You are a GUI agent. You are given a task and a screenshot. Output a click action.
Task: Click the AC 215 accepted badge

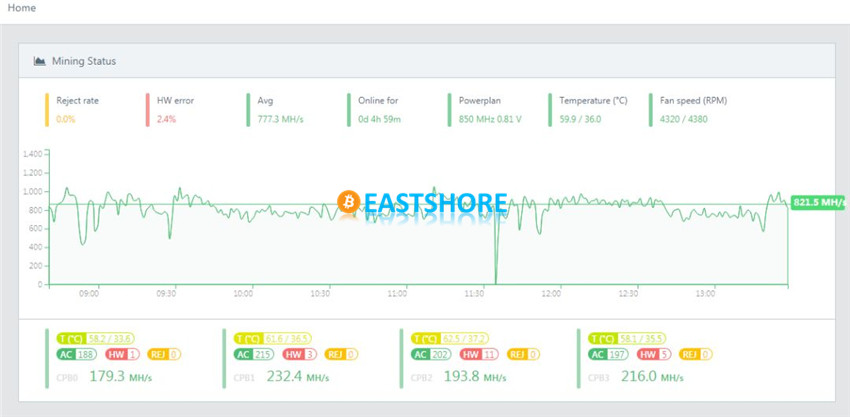coord(254,355)
